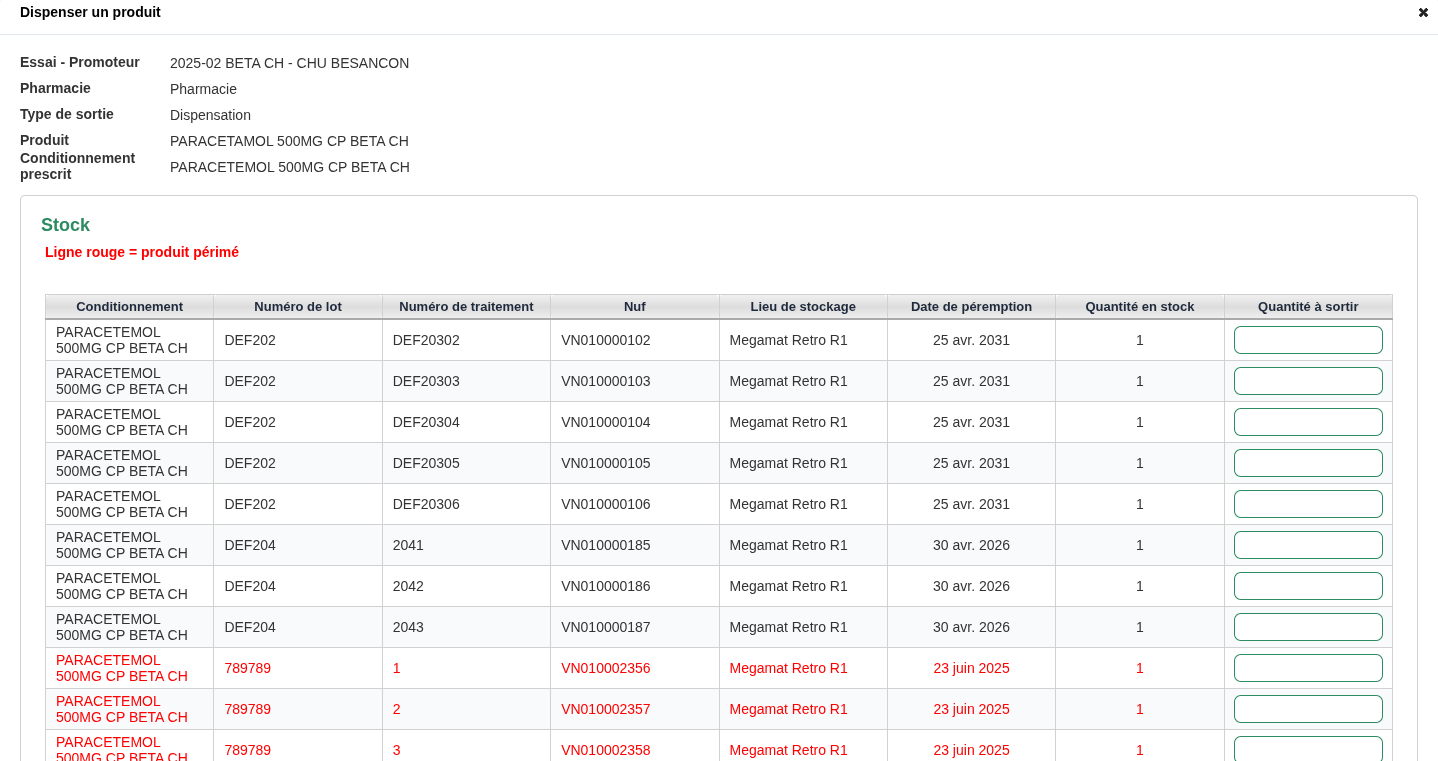Focus quantity input for treatment 2042

tap(1308, 586)
